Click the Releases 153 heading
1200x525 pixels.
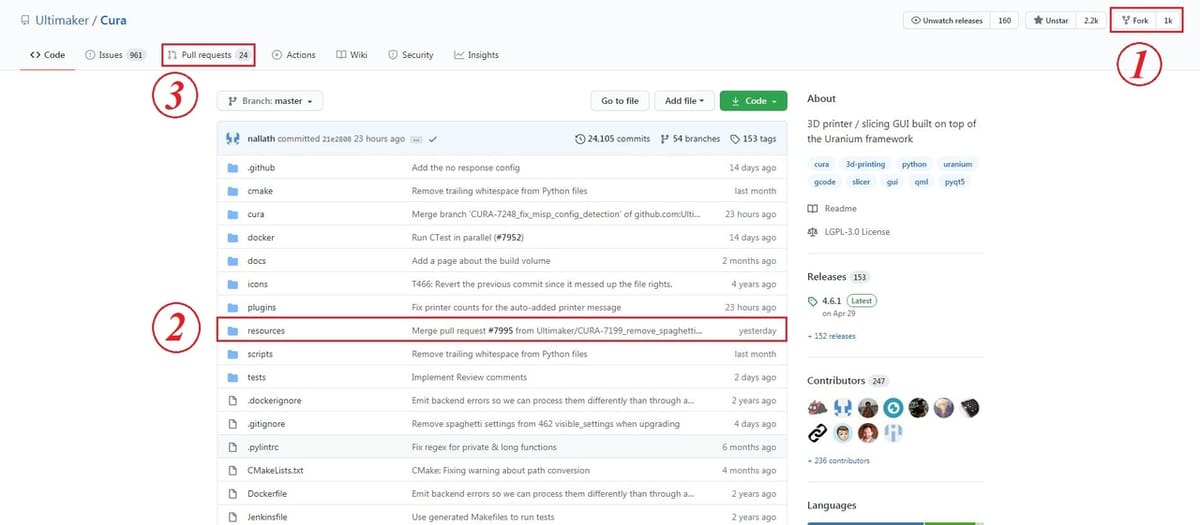click(x=838, y=277)
